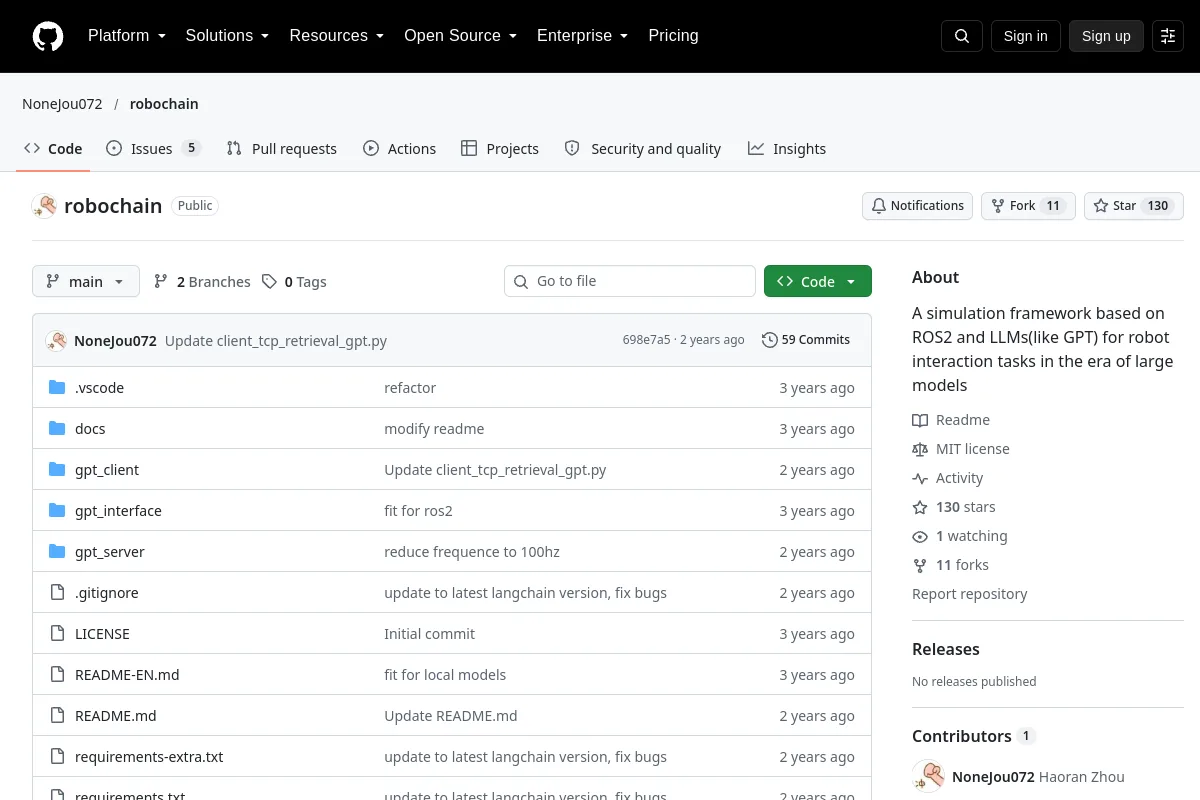Click the Readme book icon in About
Image resolution: width=1200 pixels, height=800 pixels.
coord(920,420)
